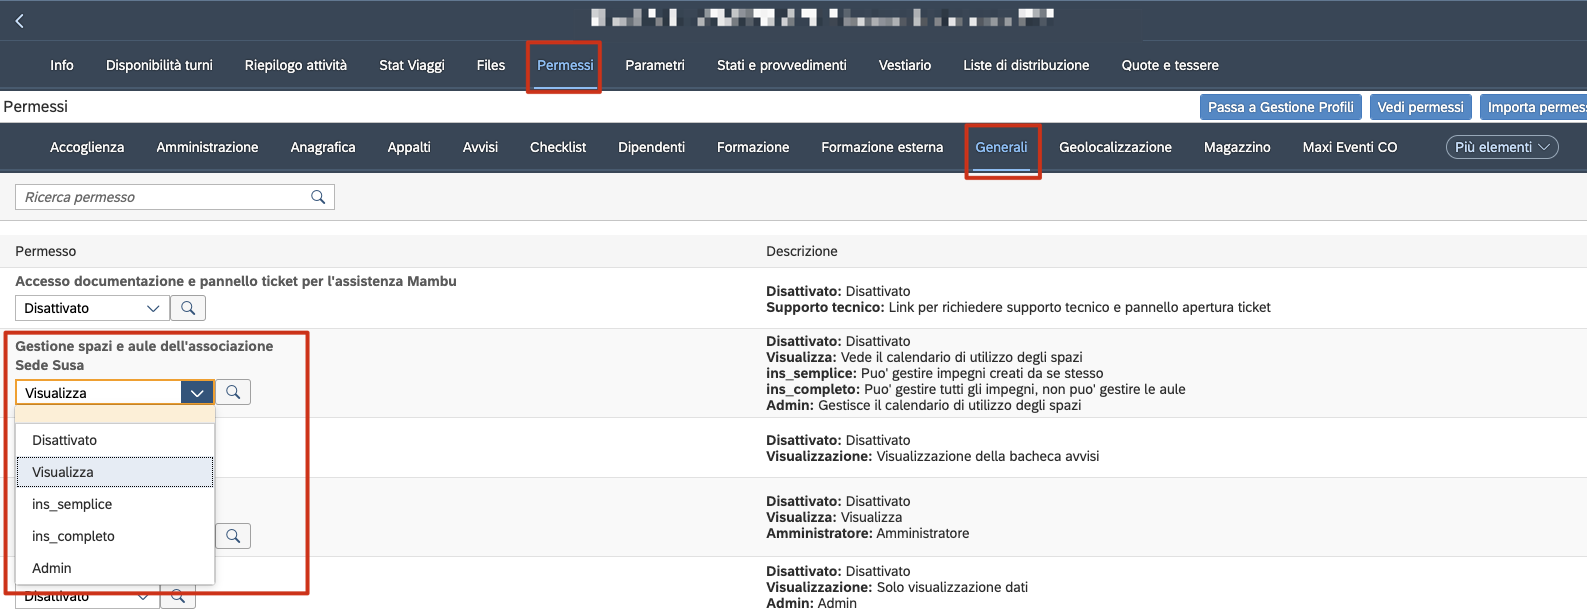Open the Info tab

point(62,65)
